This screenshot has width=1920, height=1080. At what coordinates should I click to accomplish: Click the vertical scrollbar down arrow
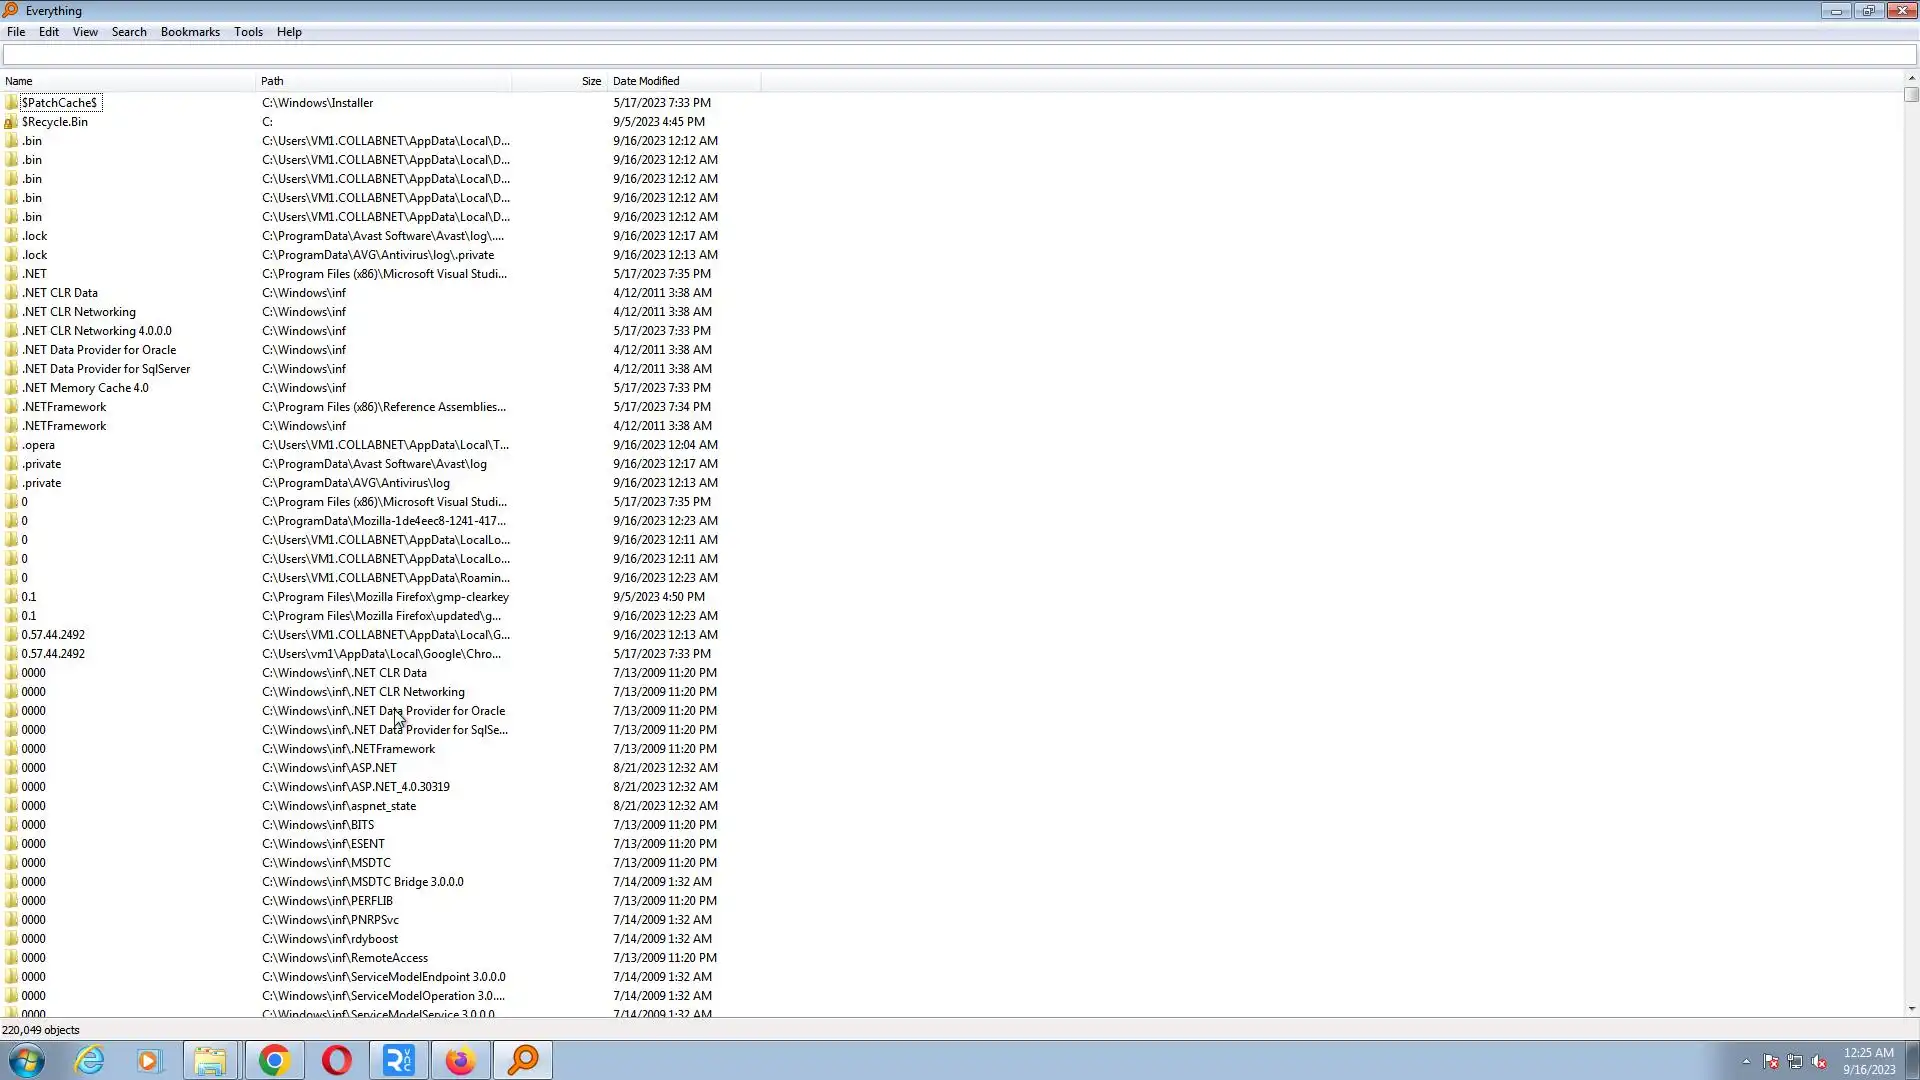point(1911,1009)
